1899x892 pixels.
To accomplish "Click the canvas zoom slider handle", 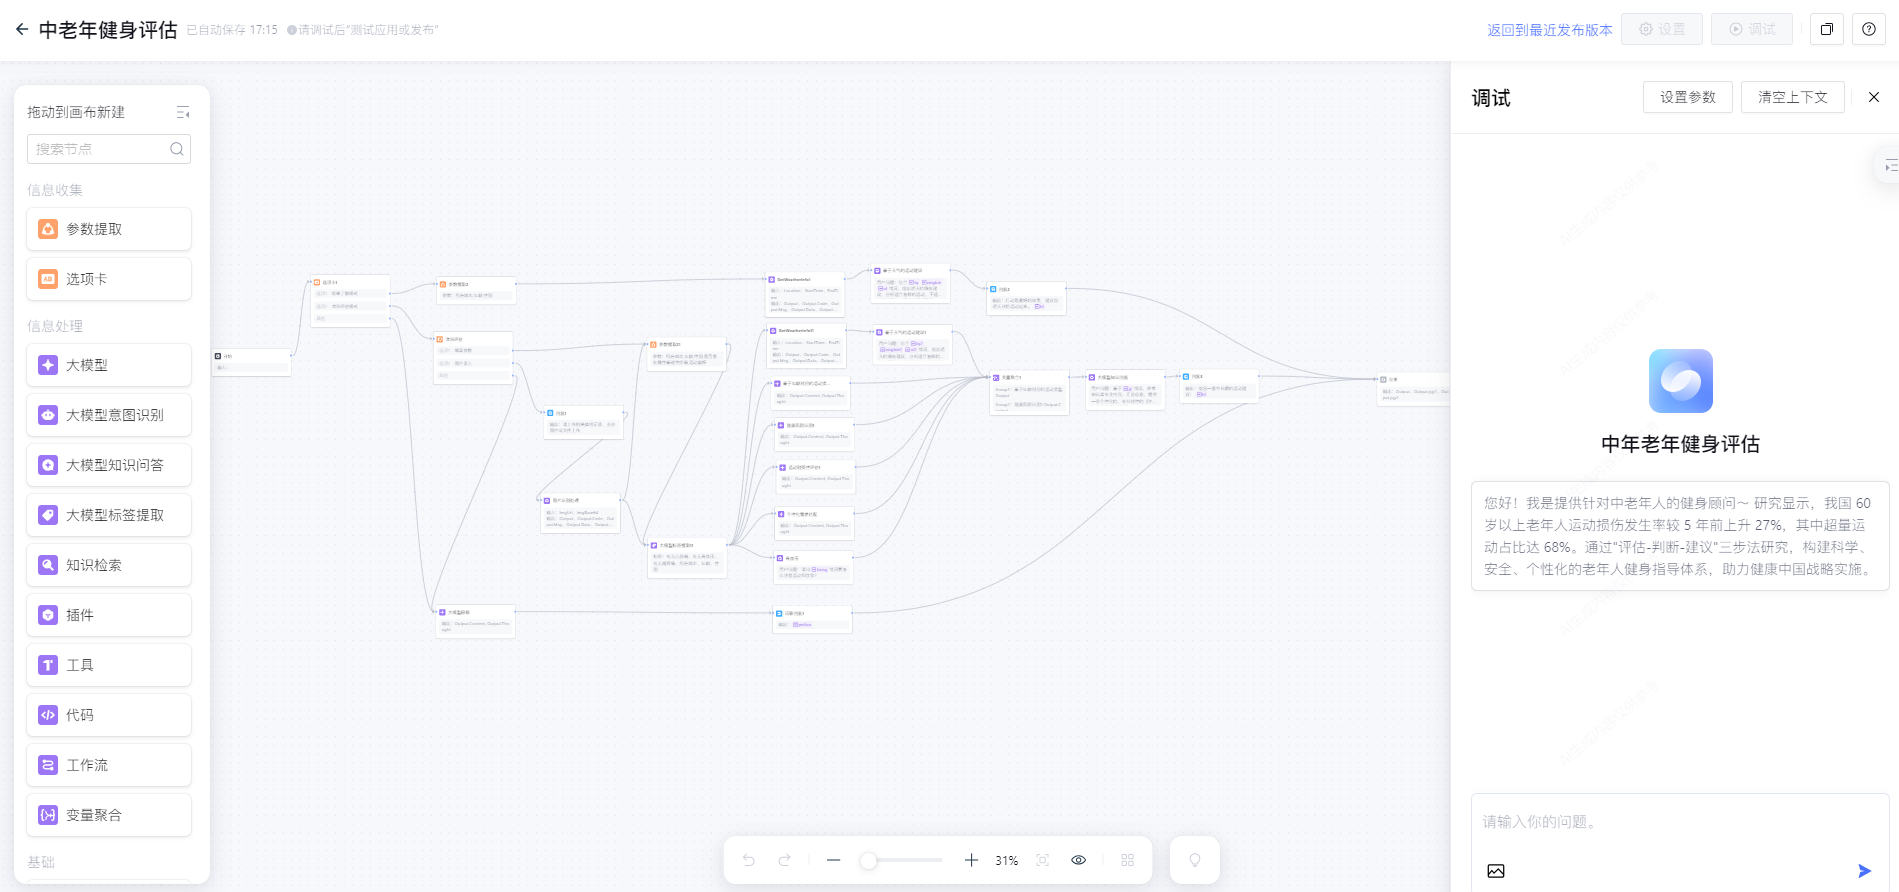I will point(869,860).
